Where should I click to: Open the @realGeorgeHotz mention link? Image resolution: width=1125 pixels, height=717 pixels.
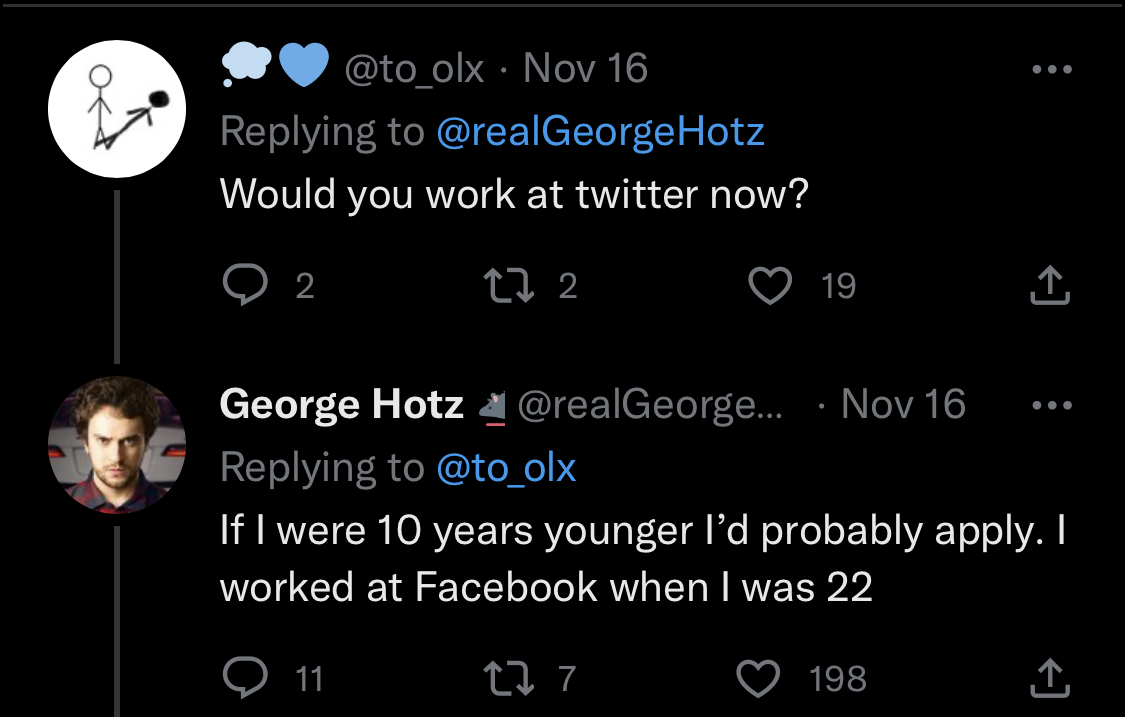[600, 132]
